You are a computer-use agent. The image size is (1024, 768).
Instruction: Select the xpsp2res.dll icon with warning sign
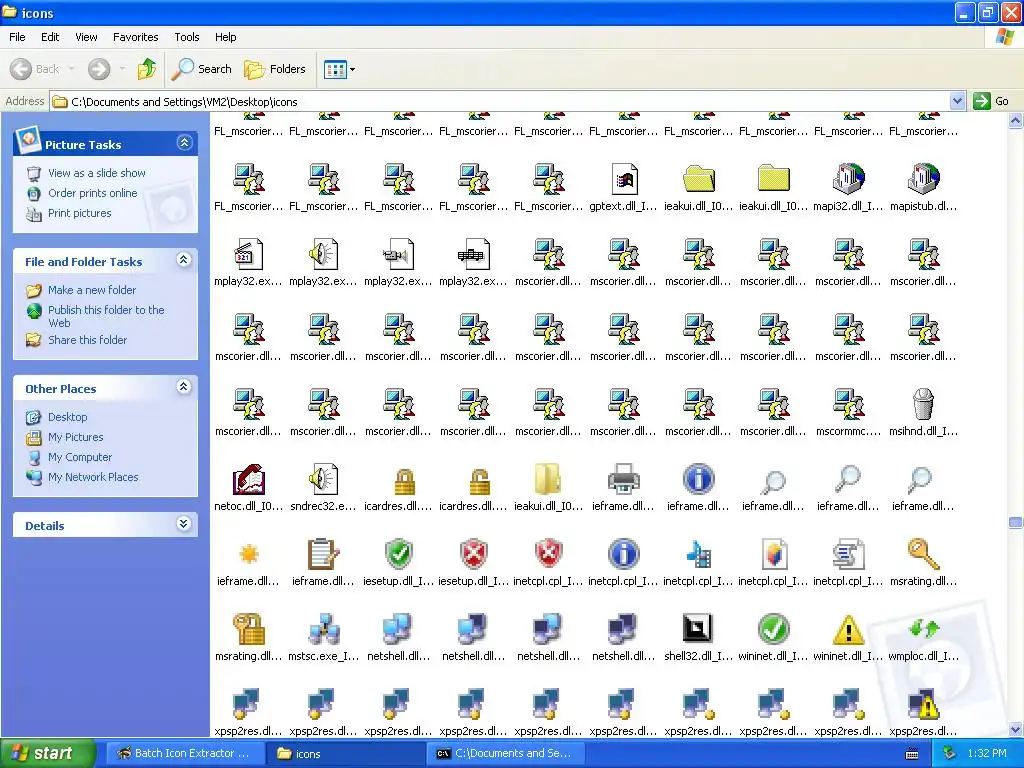pyautogui.click(x=923, y=704)
